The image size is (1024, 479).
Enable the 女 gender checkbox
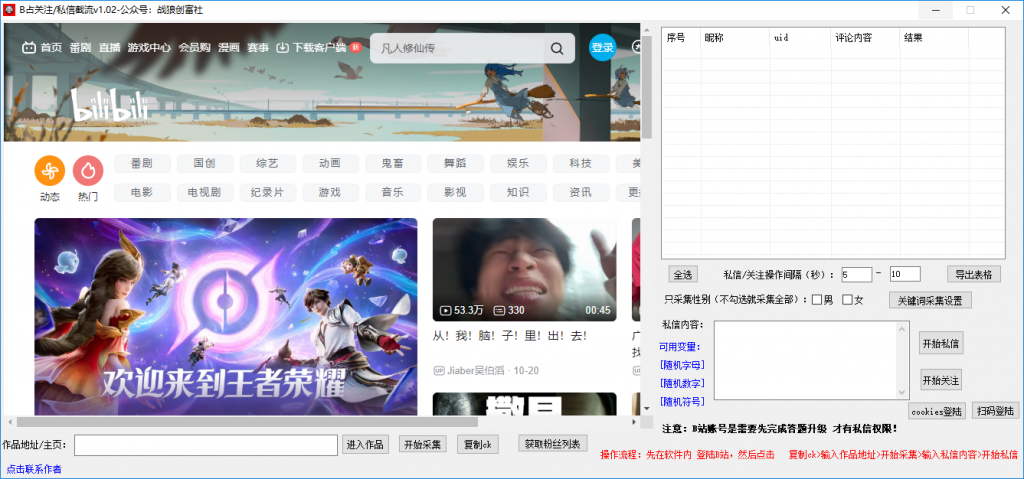848,300
